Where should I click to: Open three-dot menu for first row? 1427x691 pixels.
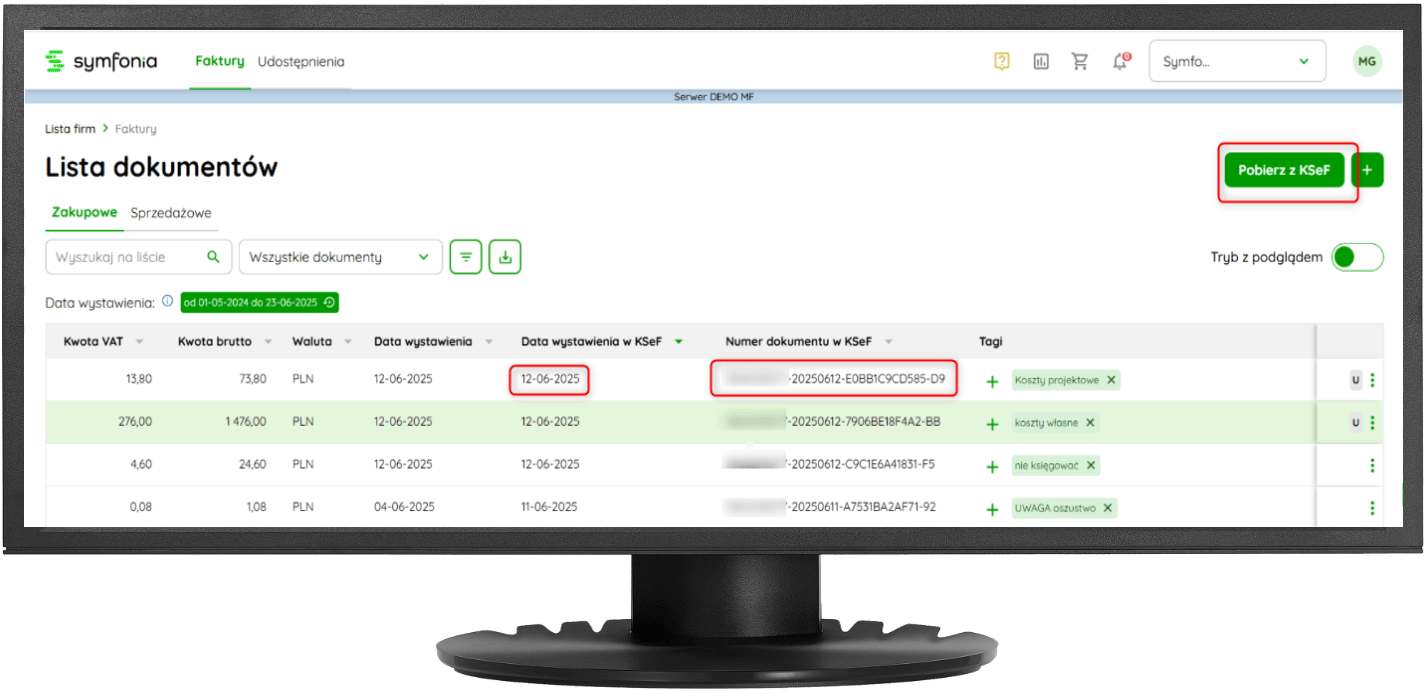1372,380
